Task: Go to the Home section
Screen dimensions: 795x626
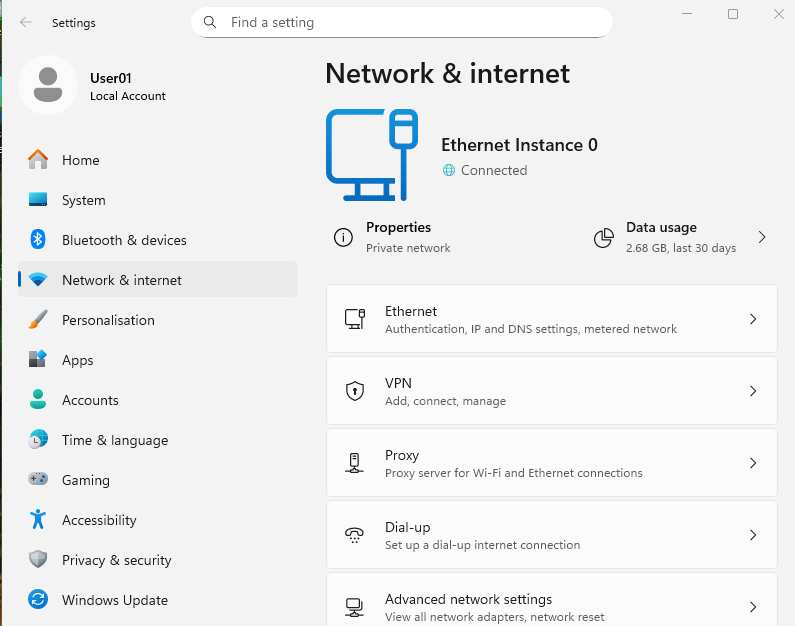Action: point(80,160)
